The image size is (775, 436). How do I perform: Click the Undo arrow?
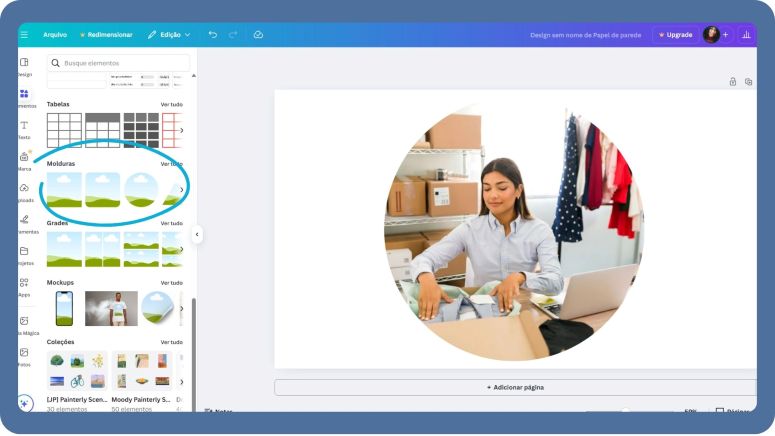212,34
